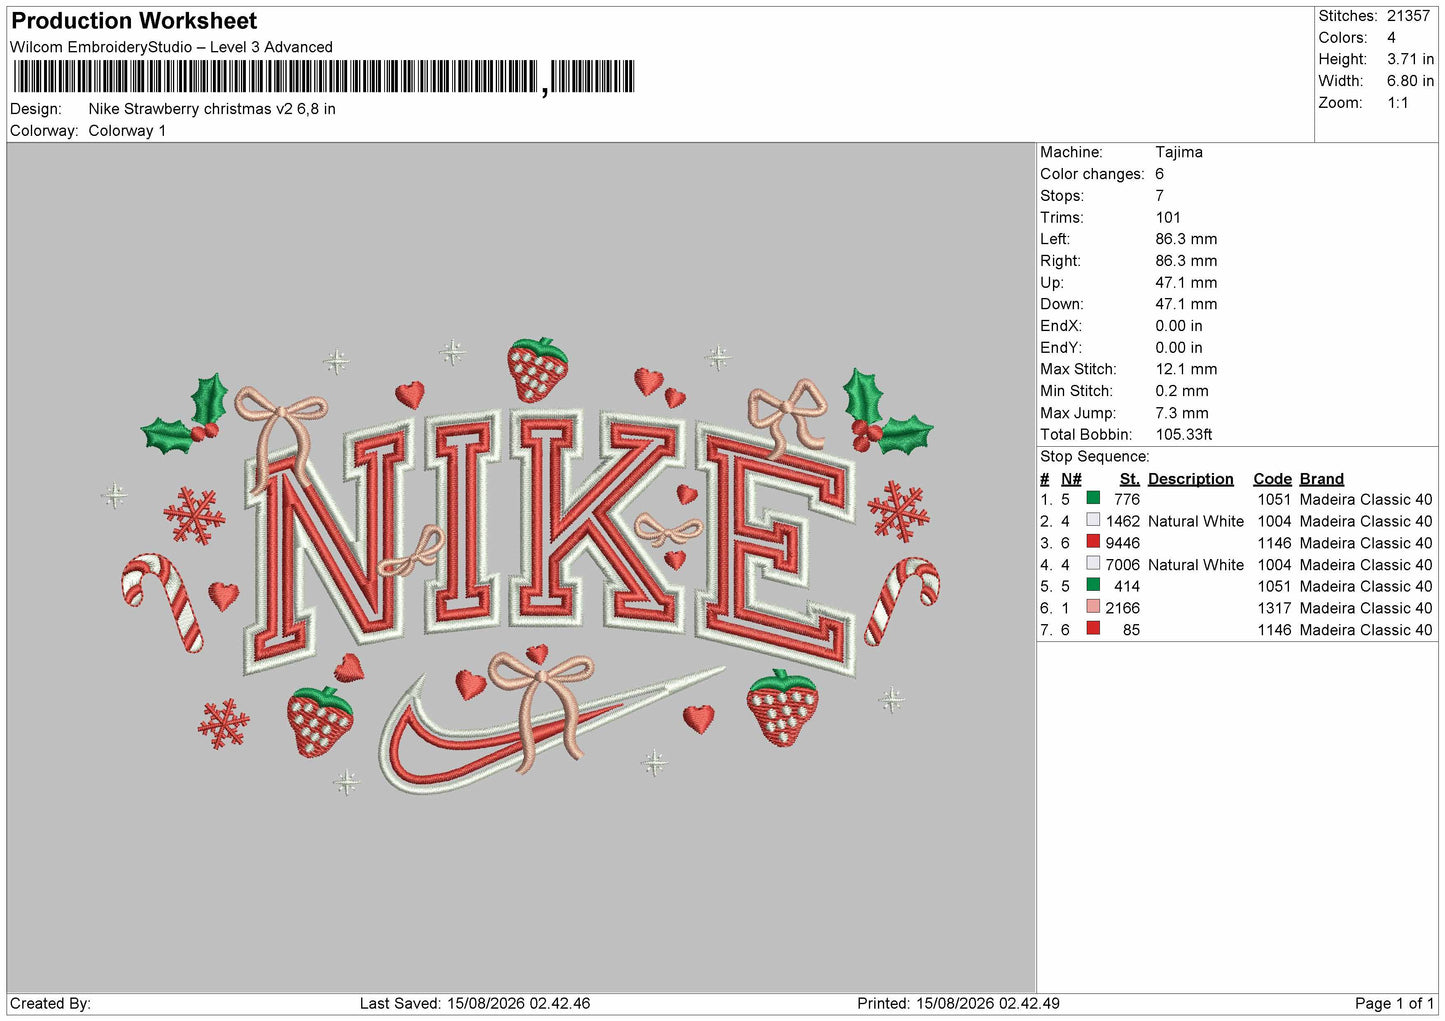Click stitch count '85' in row 7

(x=1131, y=630)
